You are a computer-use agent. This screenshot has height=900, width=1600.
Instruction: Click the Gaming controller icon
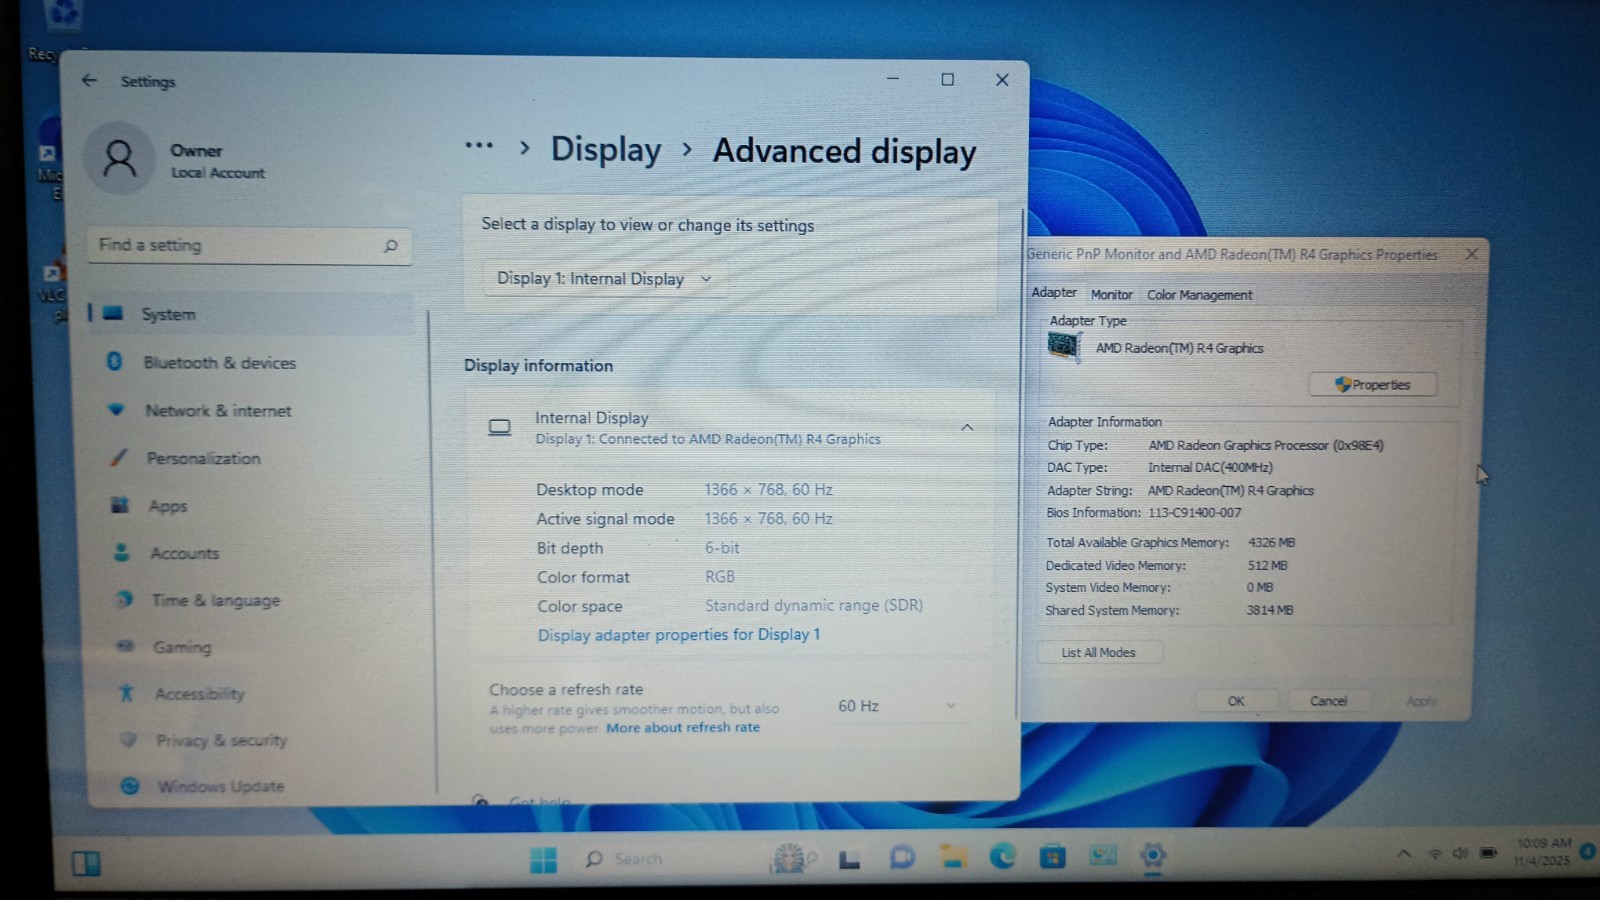point(125,646)
